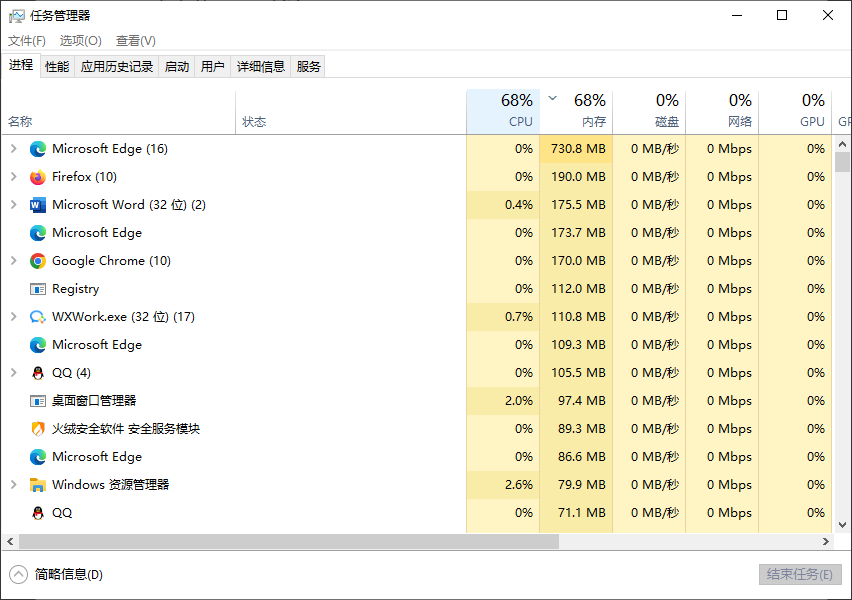Switch to the 性能 tab

click(x=57, y=67)
